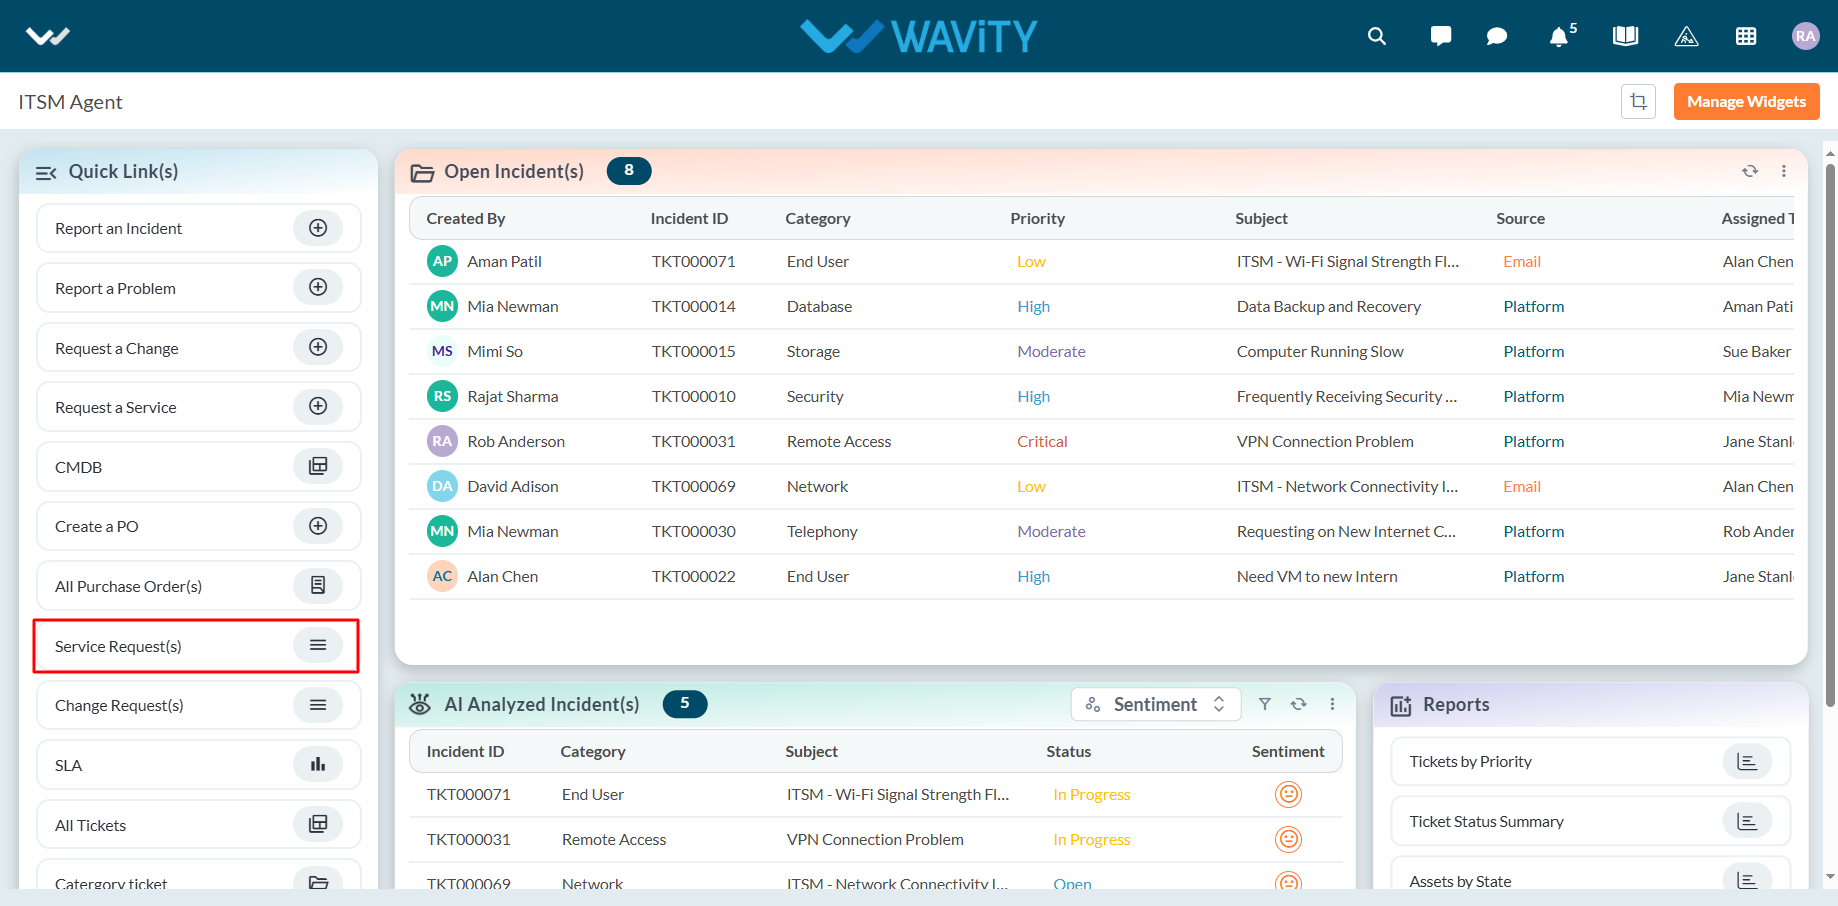The height and width of the screenshot is (906, 1838).
Task: Click sentiment face for TKT000071
Action: (x=1288, y=794)
